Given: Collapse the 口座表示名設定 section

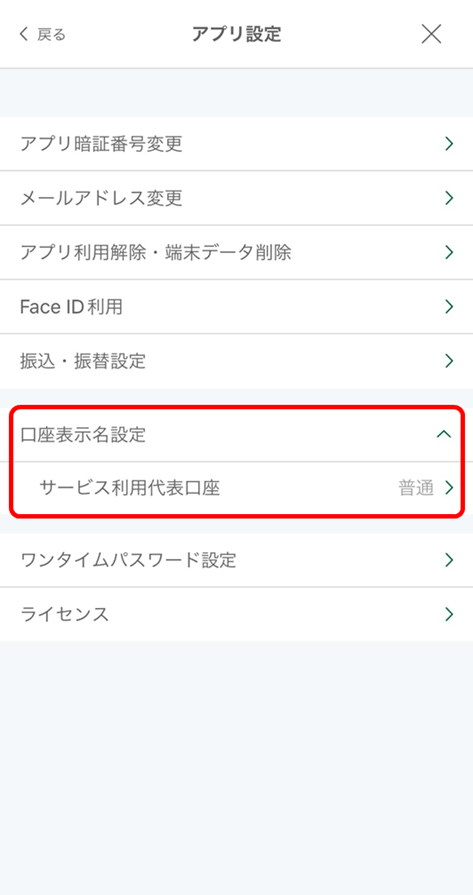Looking at the screenshot, I should pos(236,435).
